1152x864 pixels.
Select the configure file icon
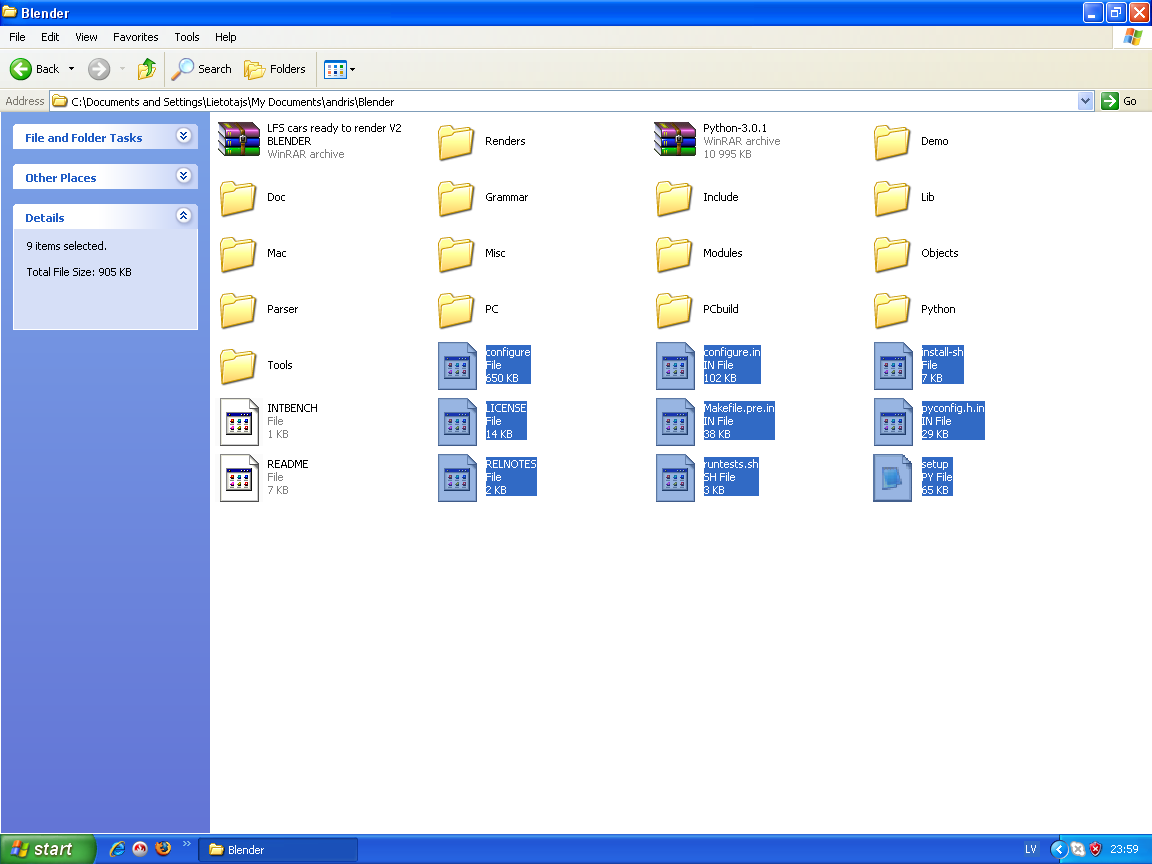pos(457,366)
